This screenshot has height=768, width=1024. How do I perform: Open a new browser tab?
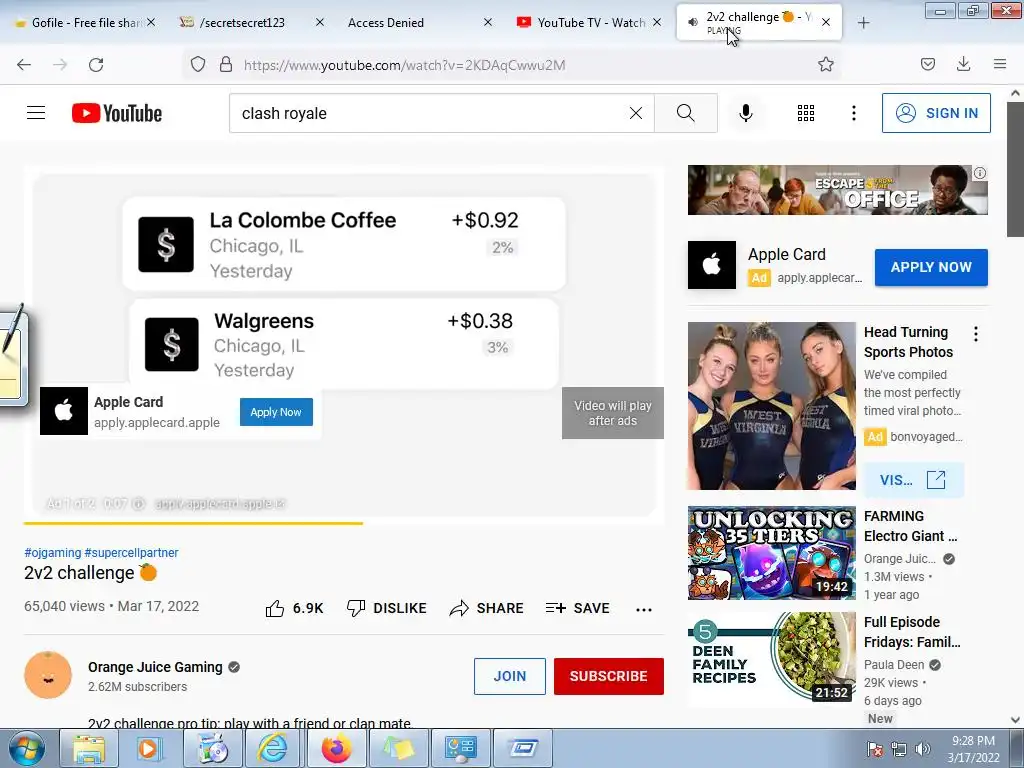tap(863, 23)
